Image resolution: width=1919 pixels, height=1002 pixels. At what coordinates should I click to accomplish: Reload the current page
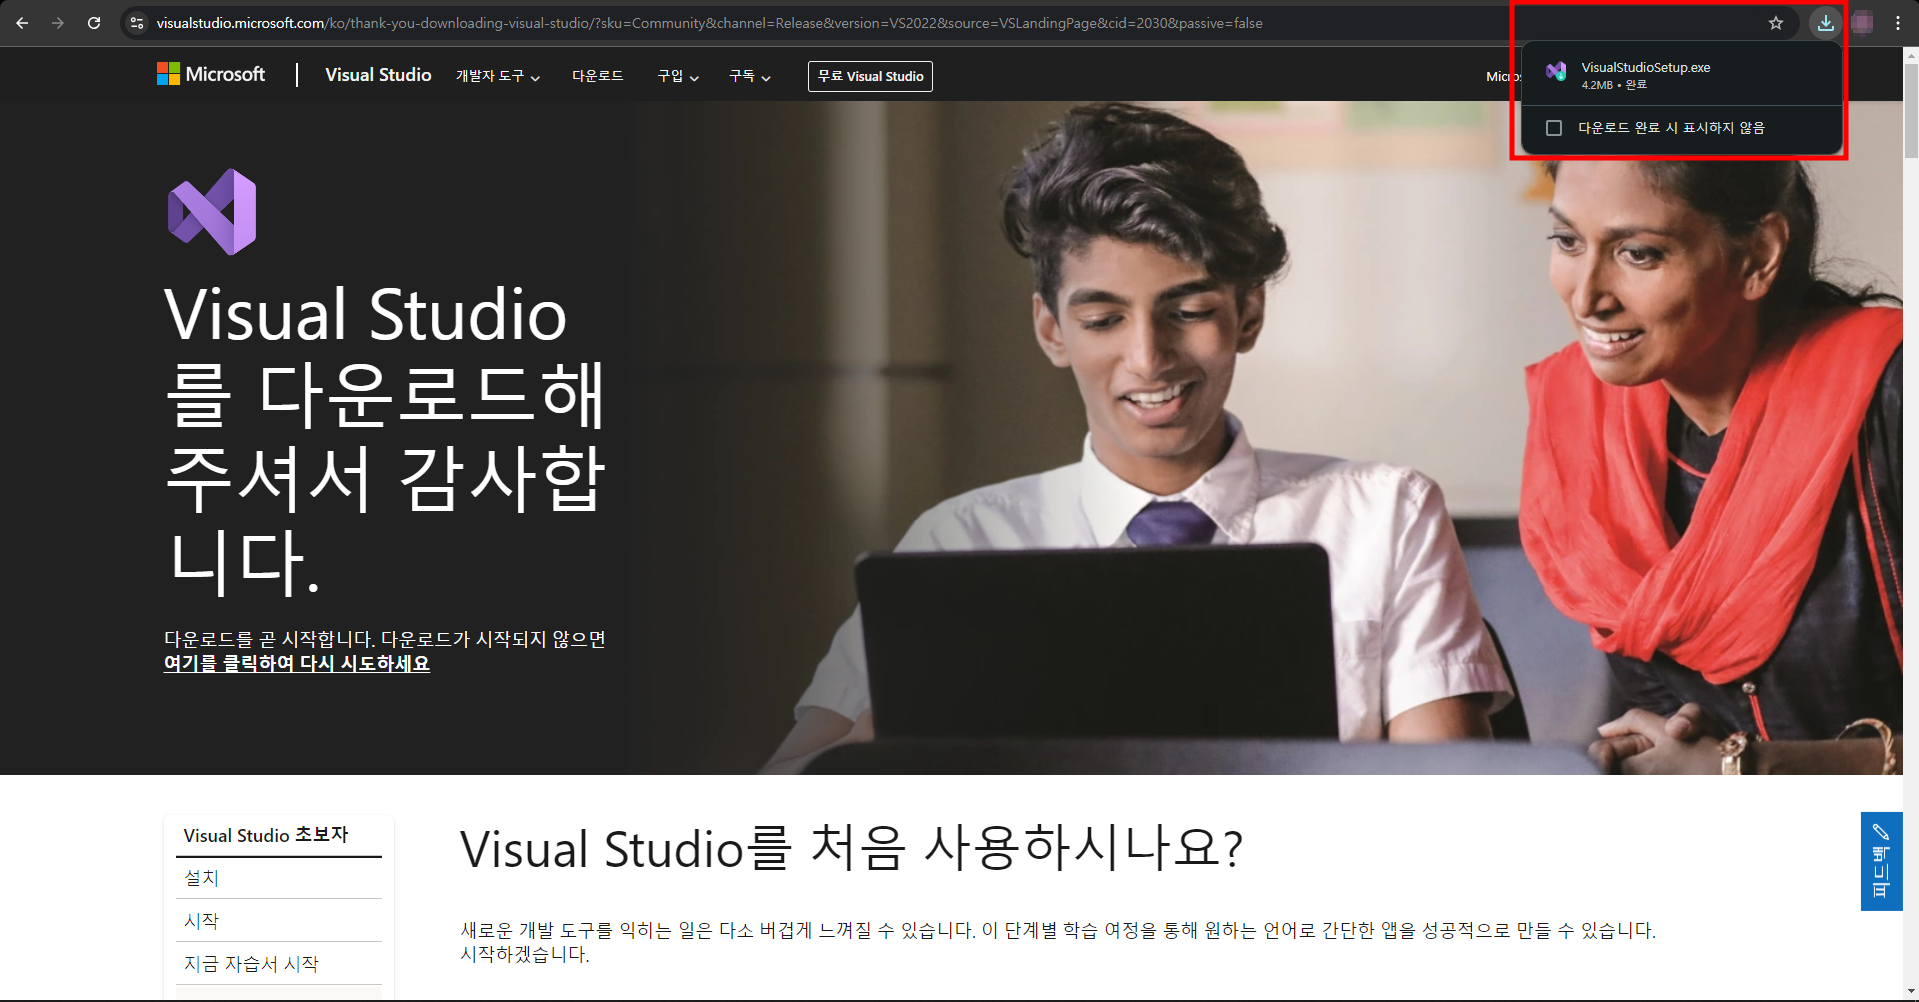tap(94, 23)
